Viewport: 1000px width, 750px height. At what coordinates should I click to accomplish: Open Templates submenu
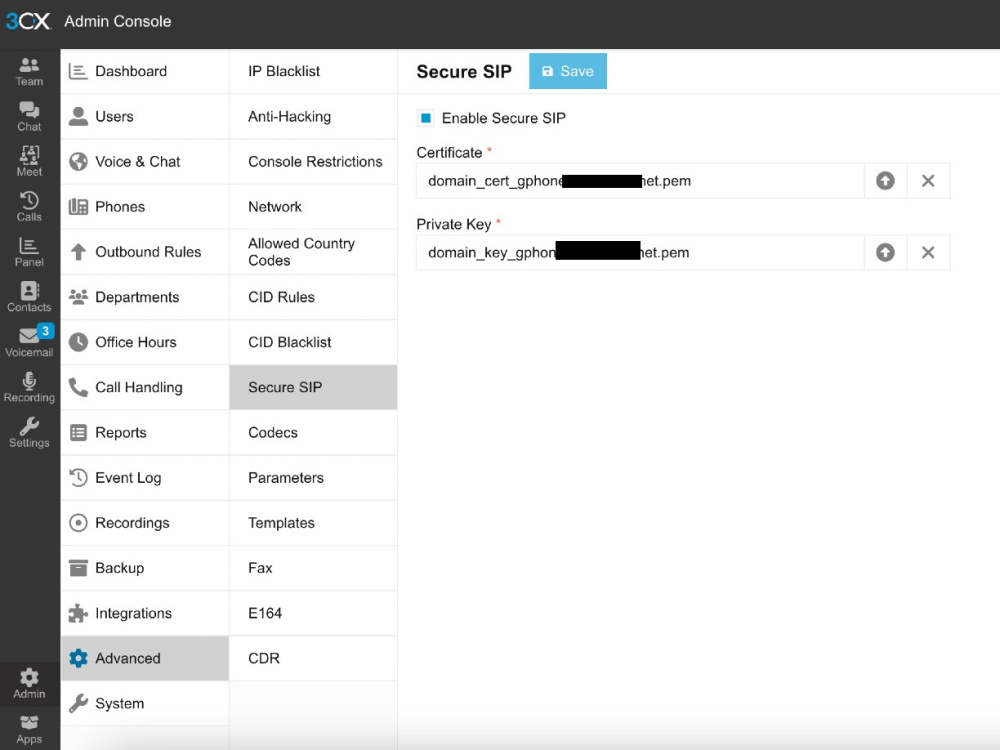(313, 523)
